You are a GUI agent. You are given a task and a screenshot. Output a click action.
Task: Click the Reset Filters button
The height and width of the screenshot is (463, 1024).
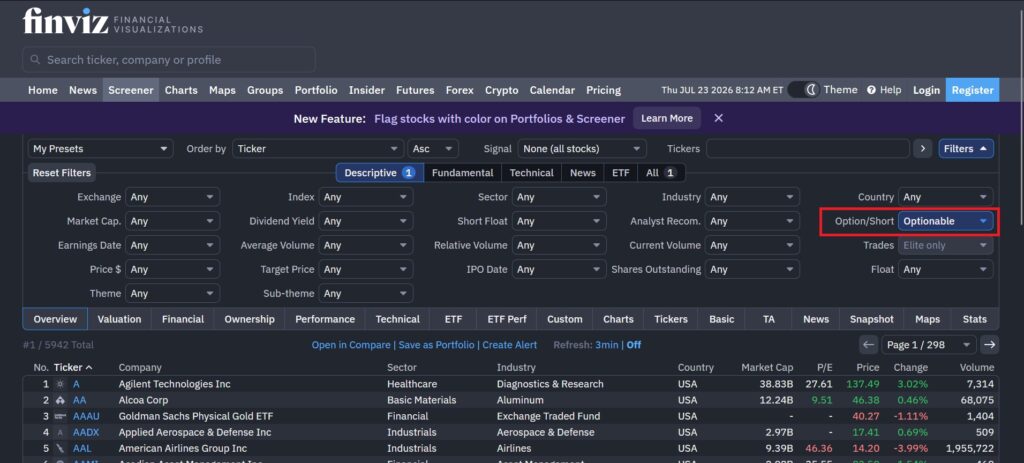coord(62,173)
